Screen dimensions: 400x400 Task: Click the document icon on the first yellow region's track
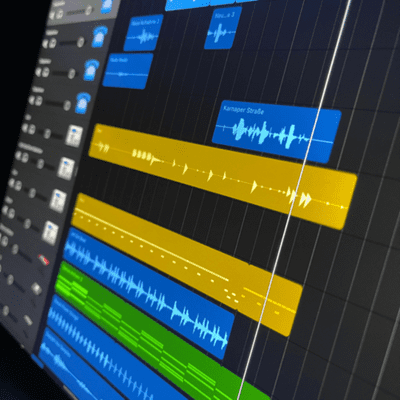(x=73, y=136)
